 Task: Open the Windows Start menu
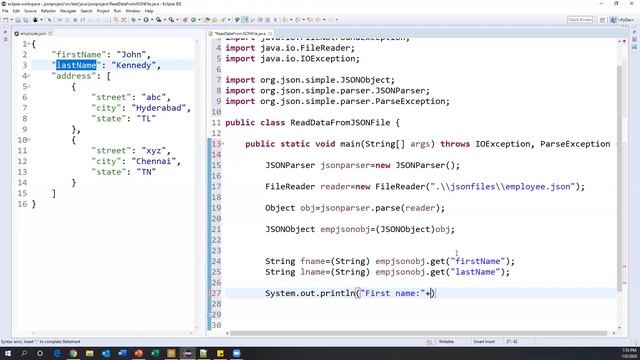[8, 353]
